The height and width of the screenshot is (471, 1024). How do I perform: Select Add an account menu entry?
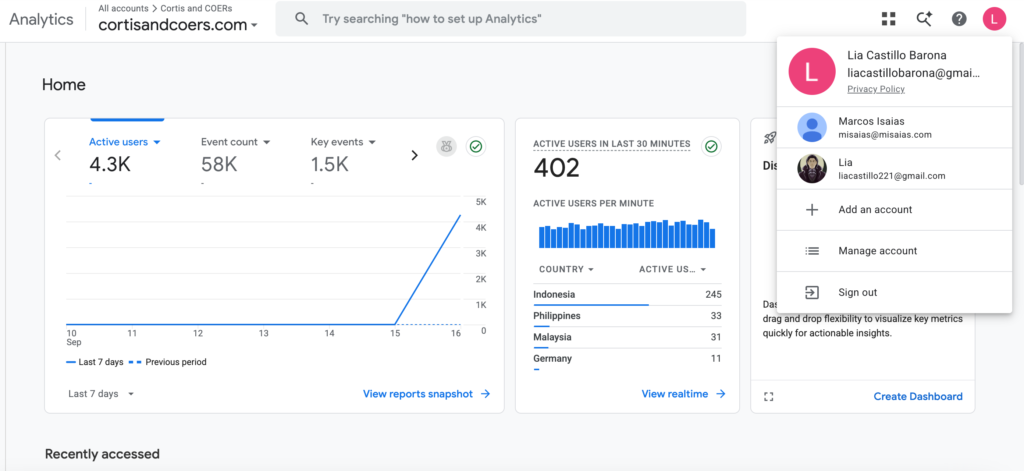pos(895,210)
